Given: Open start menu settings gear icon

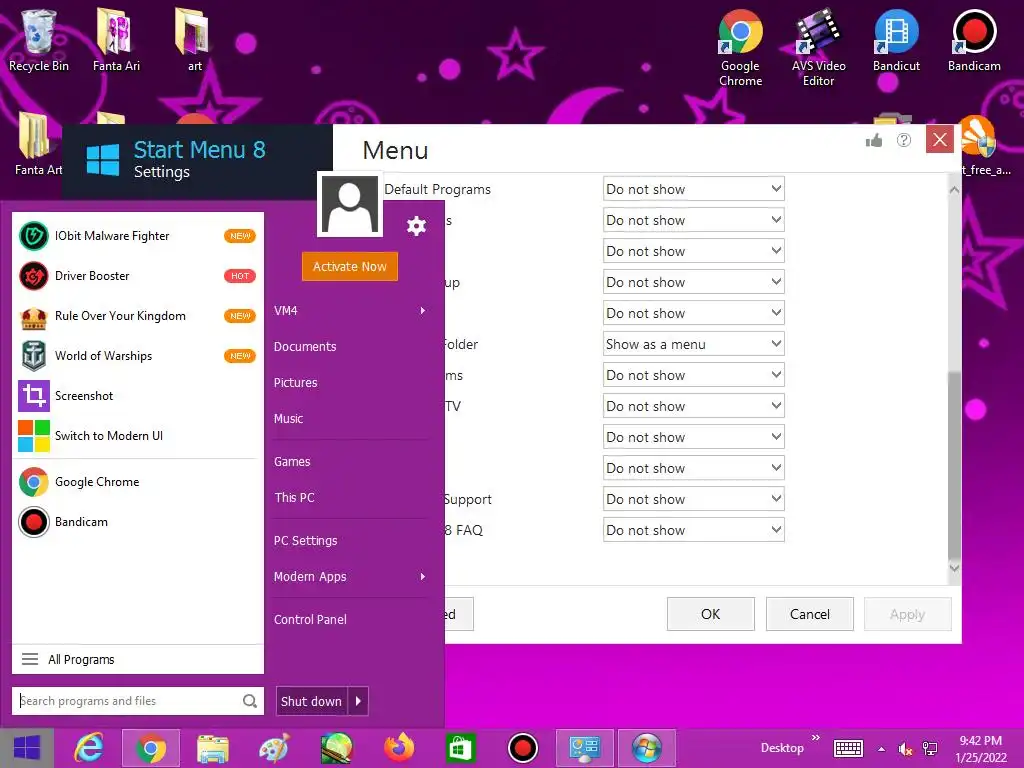Looking at the screenshot, I should (416, 226).
